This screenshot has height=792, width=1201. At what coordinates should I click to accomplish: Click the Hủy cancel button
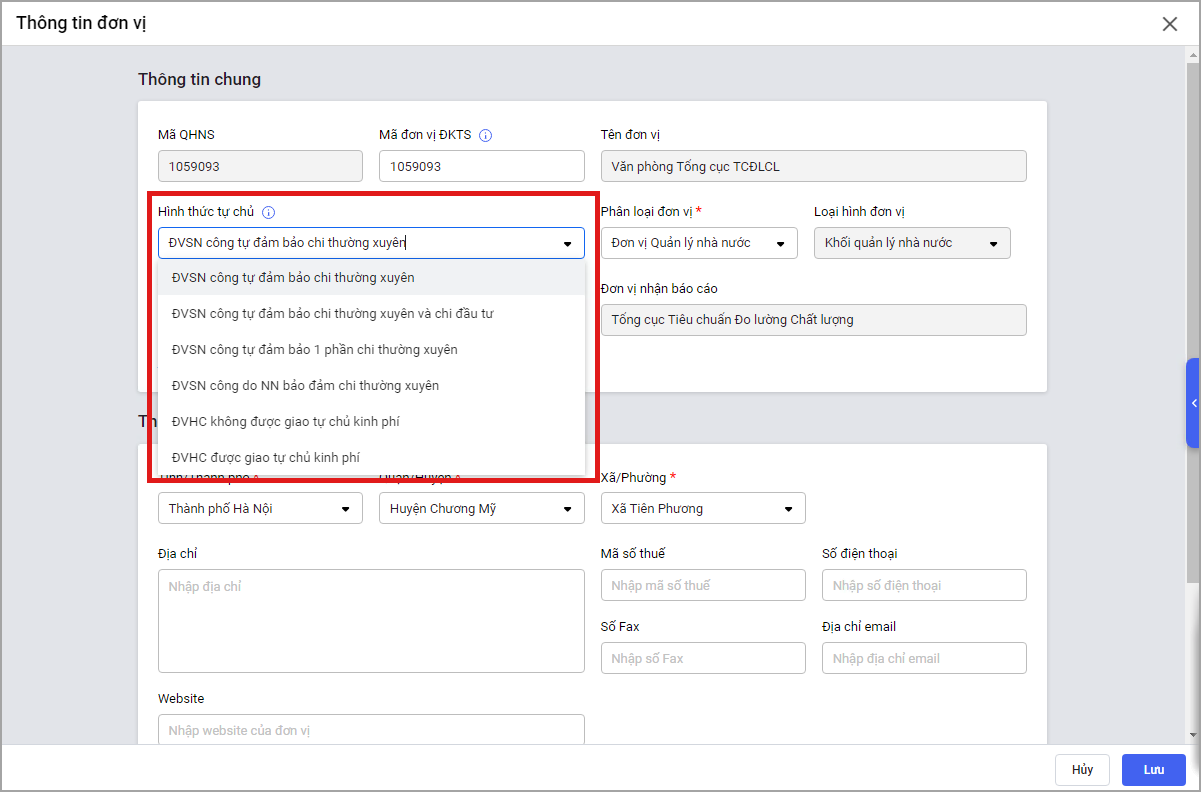click(1082, 769)
